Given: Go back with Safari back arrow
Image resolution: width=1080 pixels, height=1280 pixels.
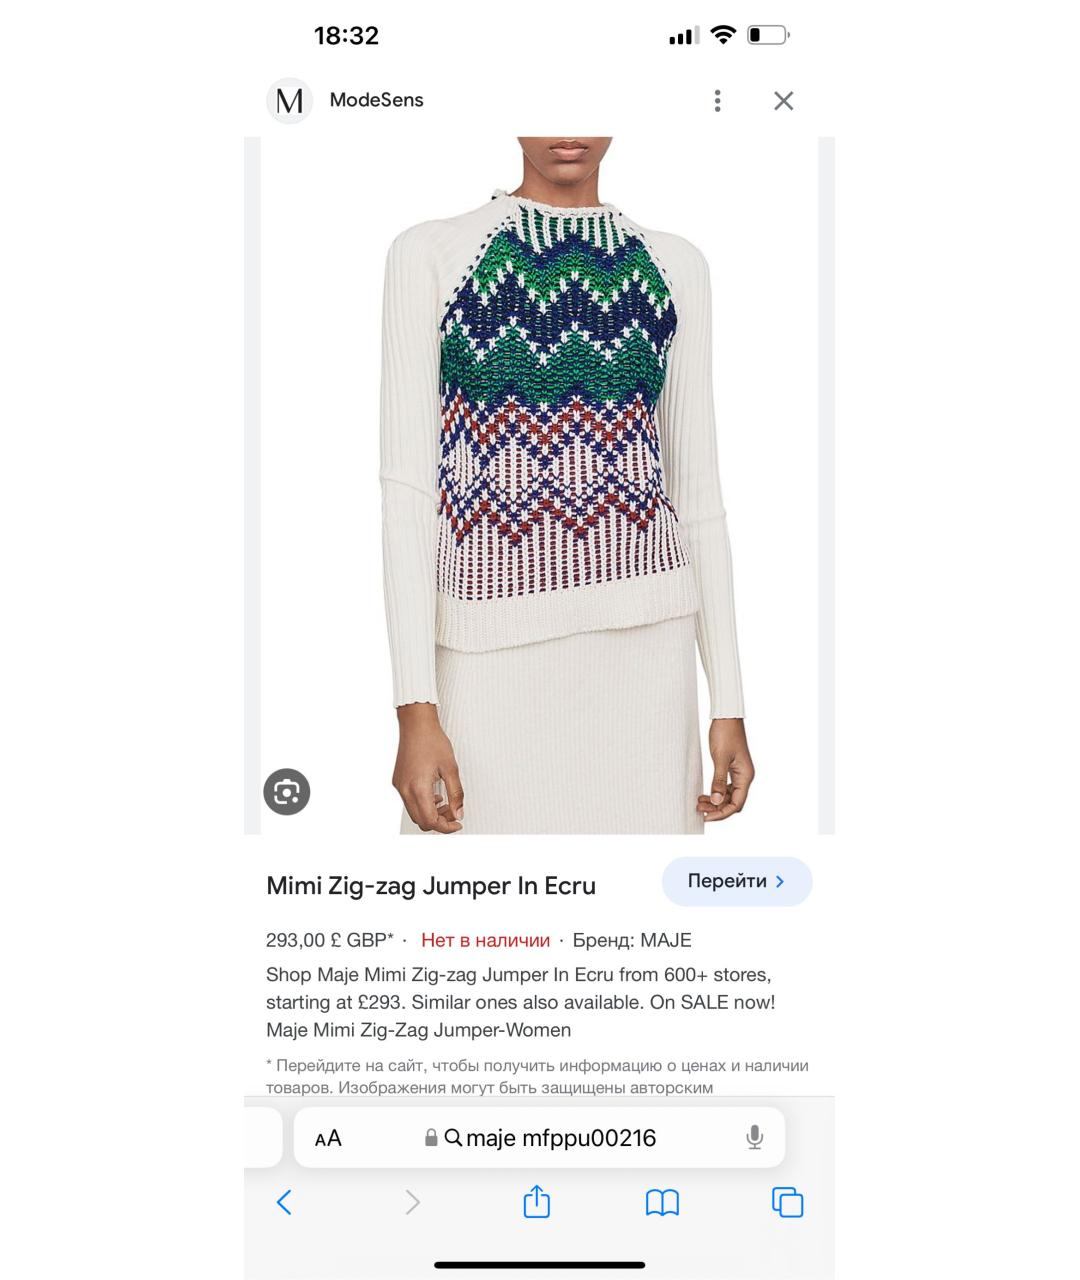Looking at the screenshot, I should 284,1202.
